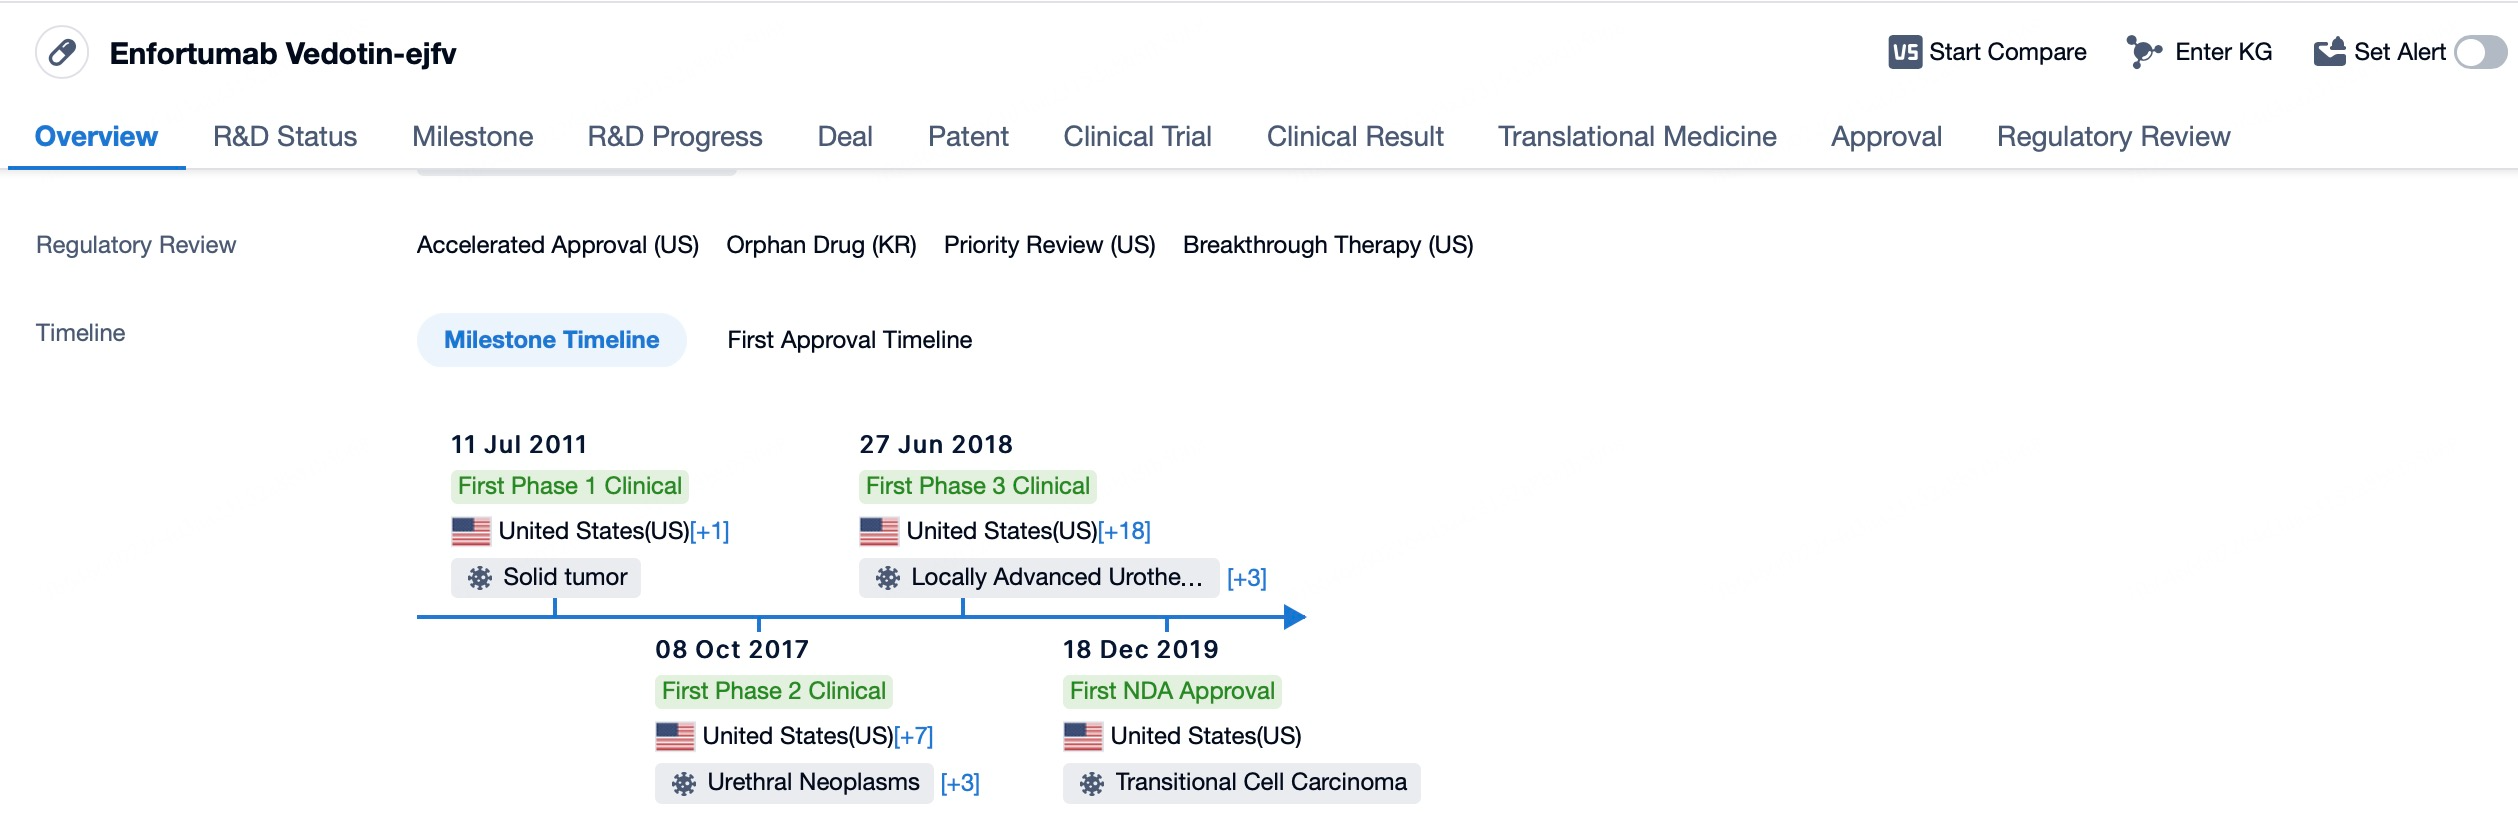
Task: Click the US flag under First Phase 1 Clinical
Action: [x=471, y=531]
